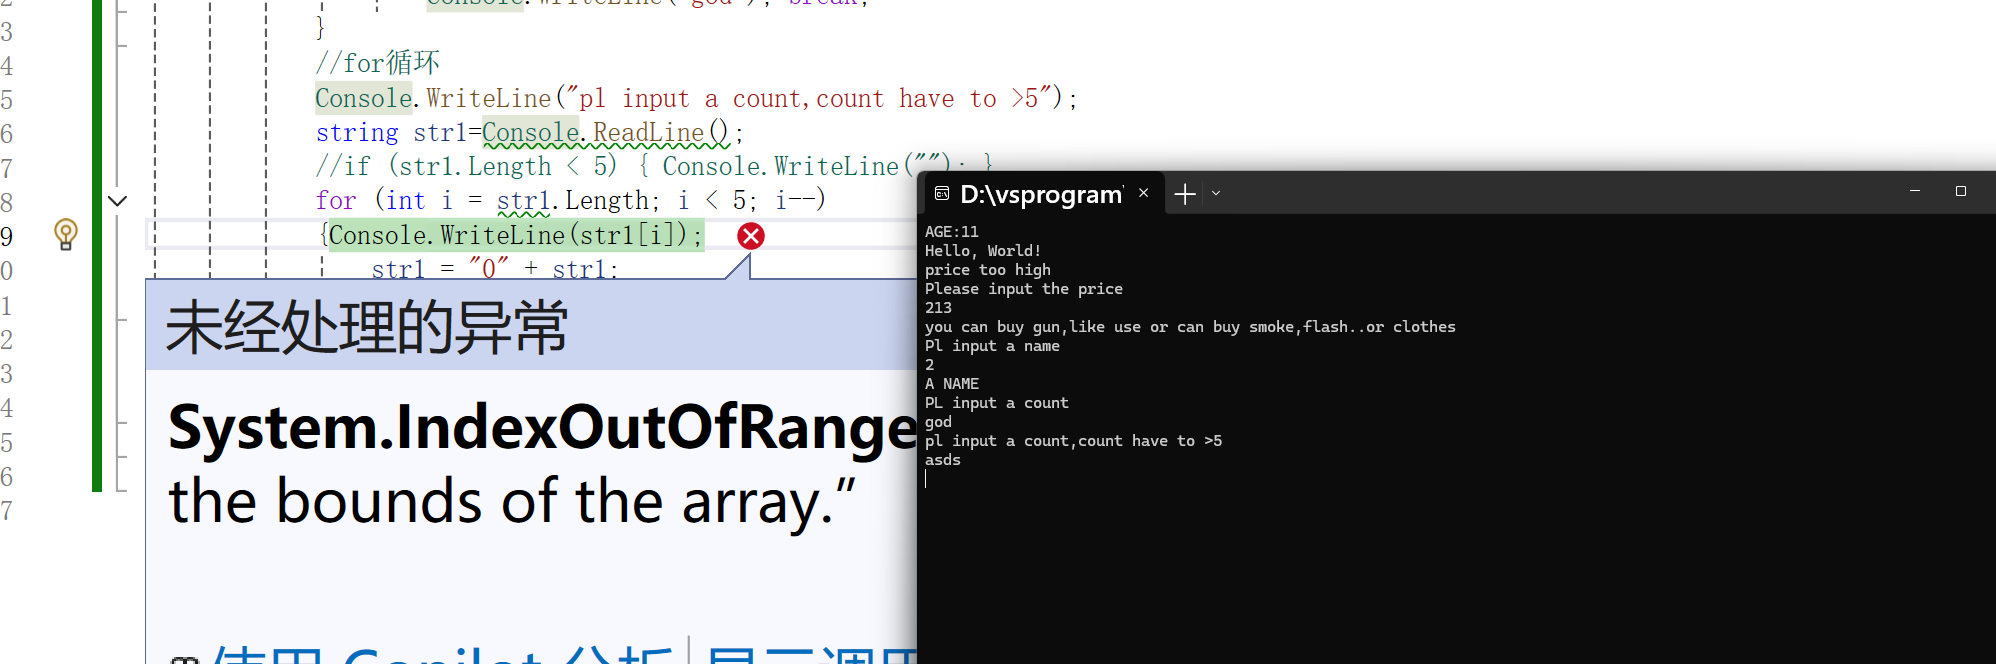The width and height of the screenshot is (1996, 664).
Task: Click the 'pl input a count' WriteLine statement
Action: coord(697,99)
